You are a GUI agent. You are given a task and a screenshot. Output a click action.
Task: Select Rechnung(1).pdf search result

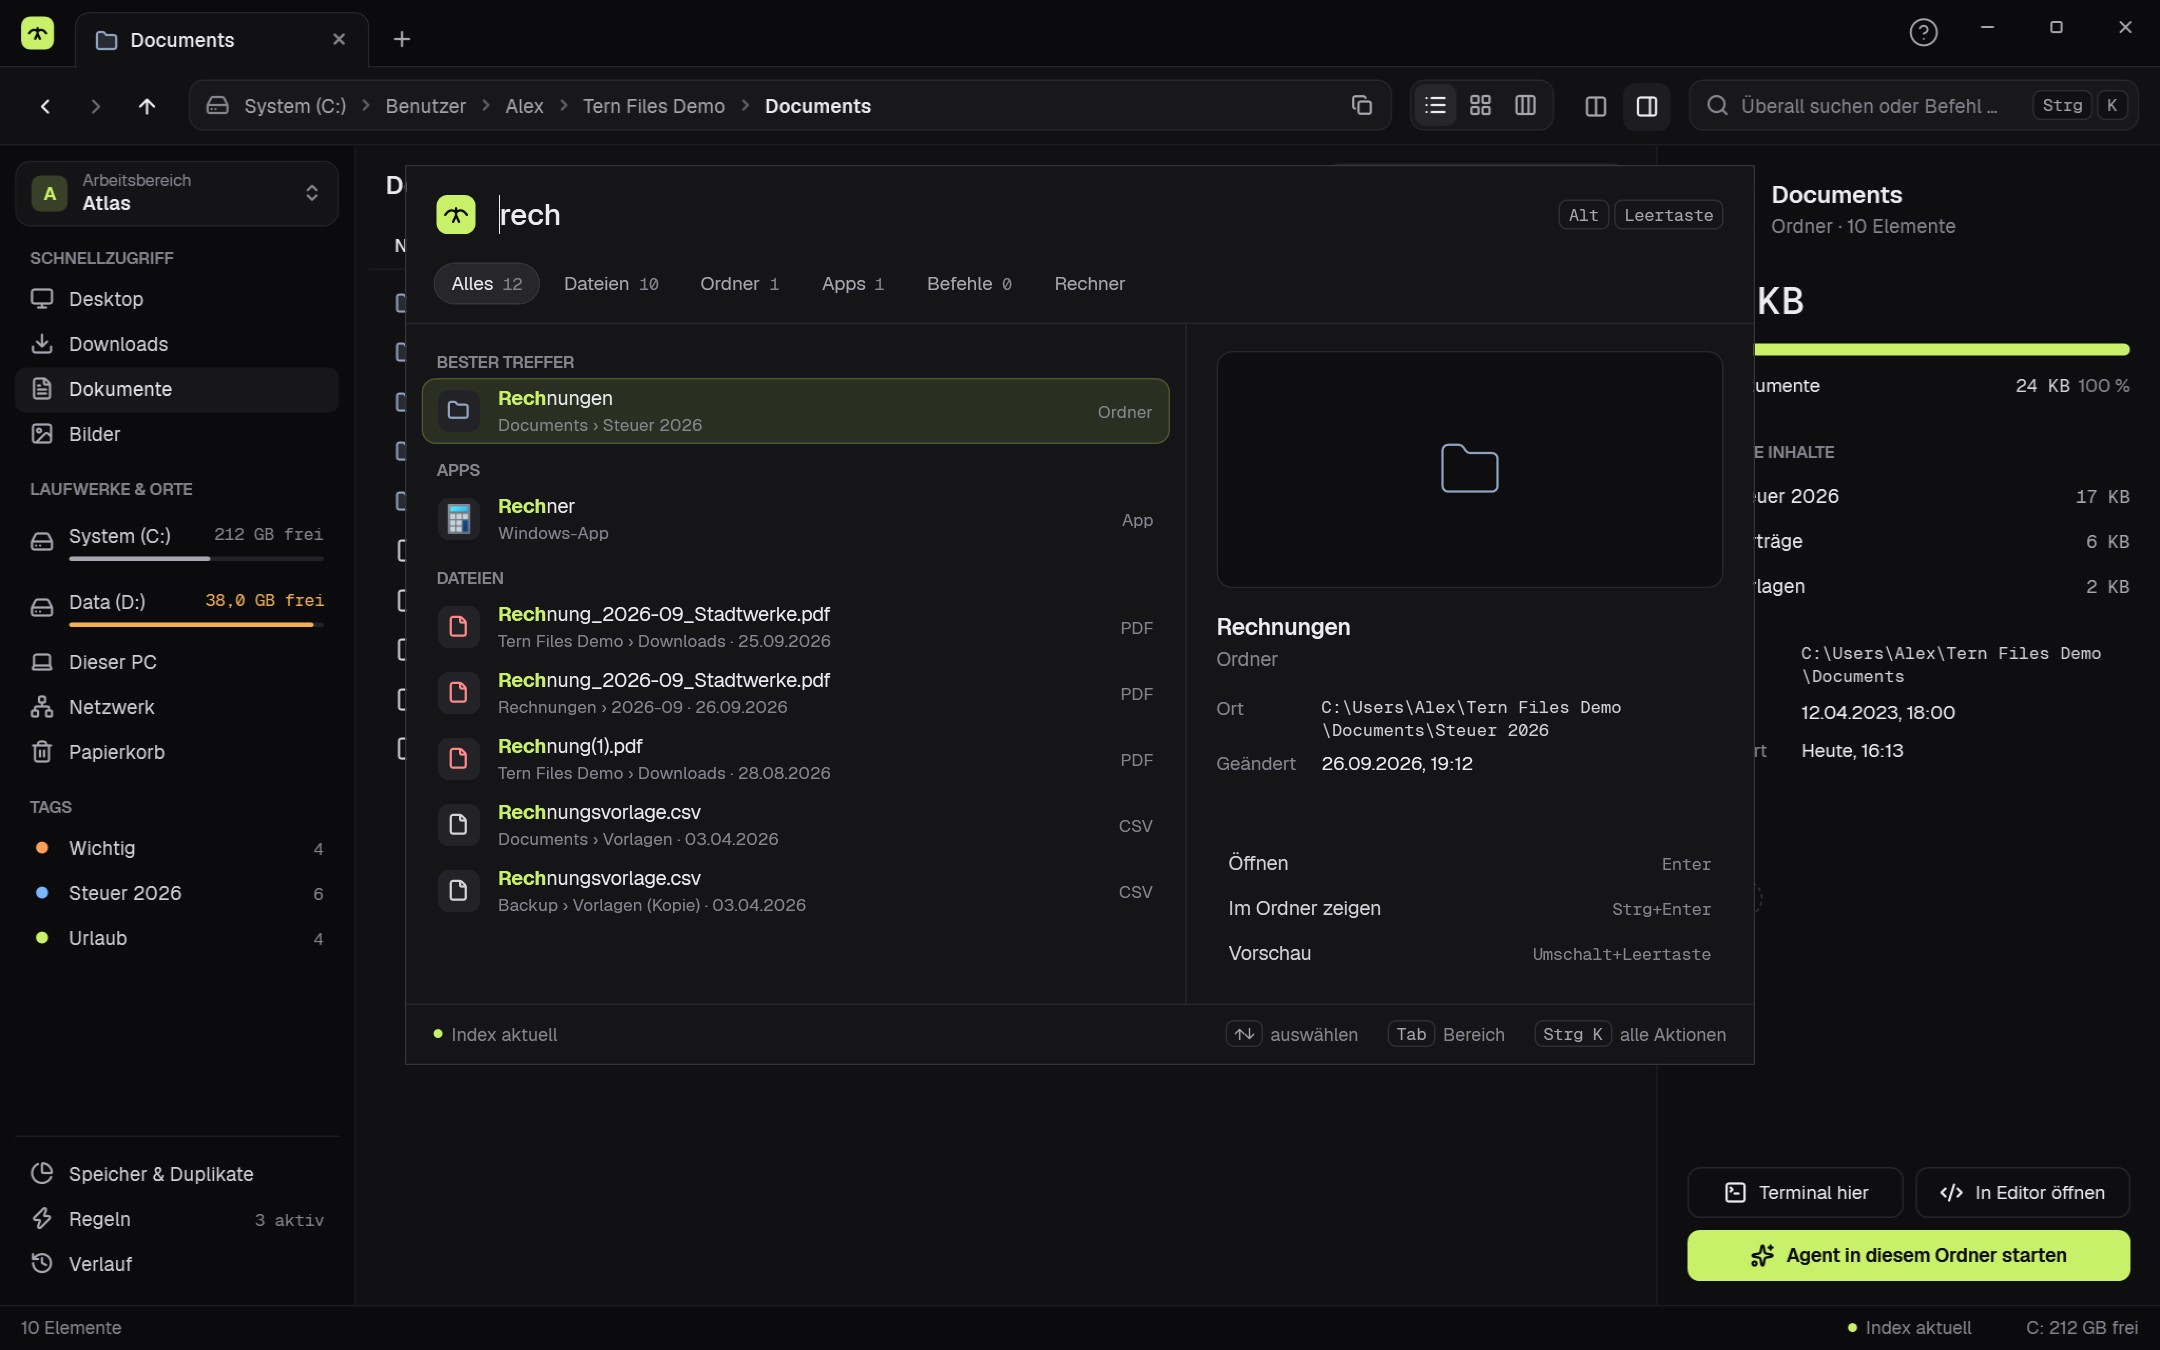(x=795, y=759)
